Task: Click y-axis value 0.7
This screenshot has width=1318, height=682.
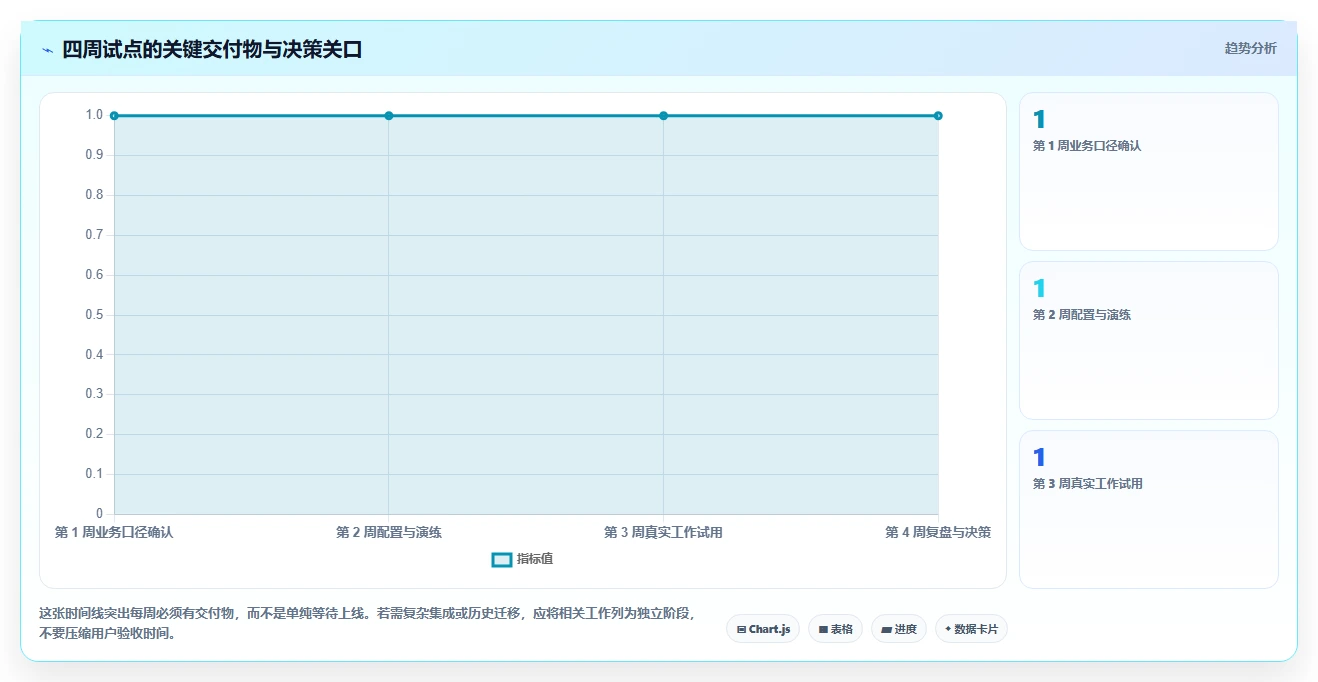Action: (94, 235)
